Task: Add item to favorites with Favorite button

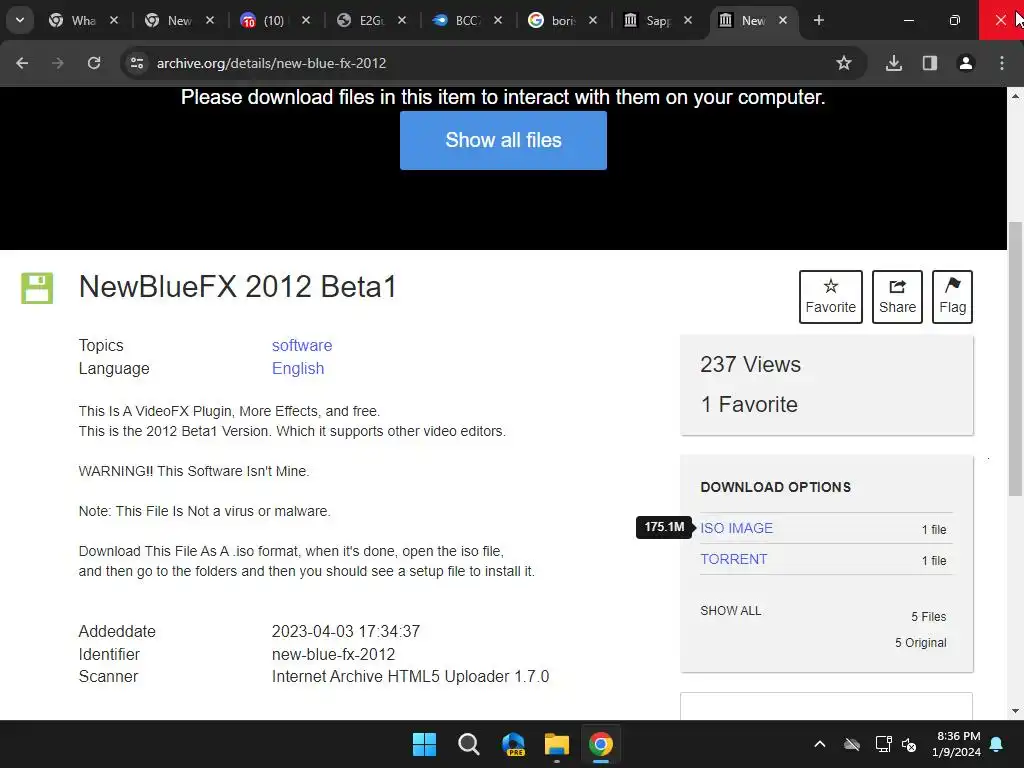Action: point(830,296)
